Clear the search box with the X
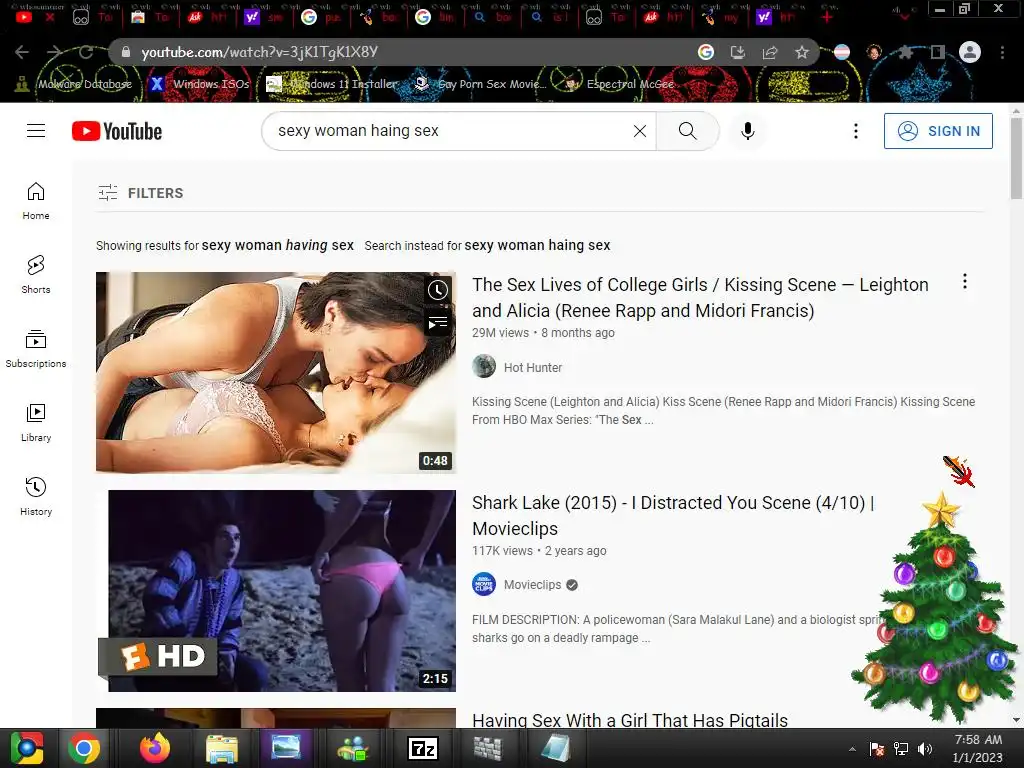The width and height of the screenshot is (1024, 768). click(640, 131)
